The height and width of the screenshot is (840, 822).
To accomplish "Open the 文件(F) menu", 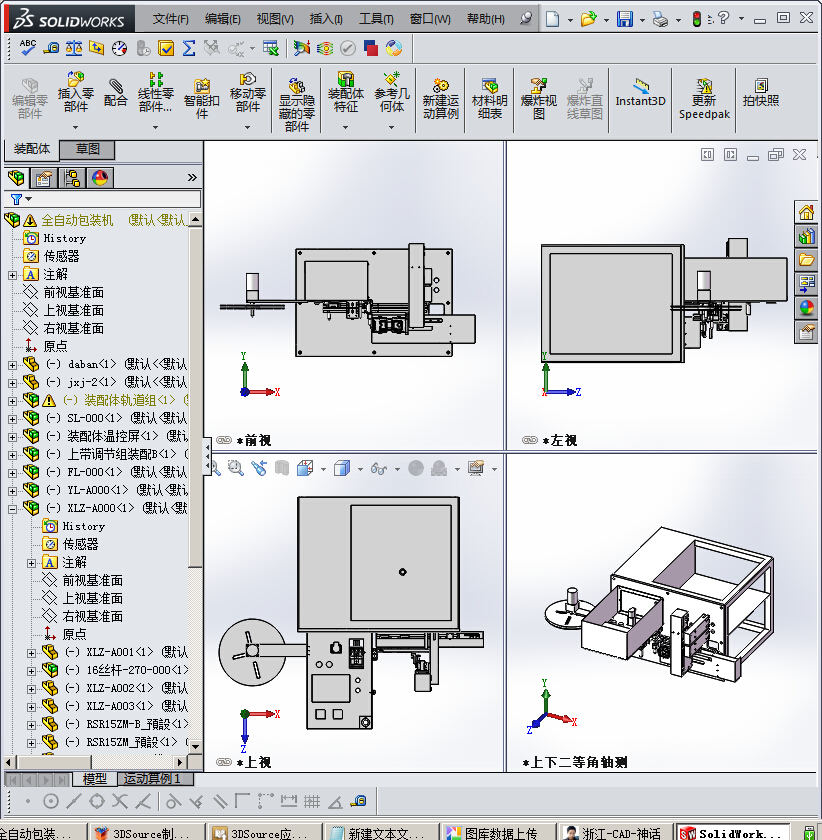I will 170,19.
